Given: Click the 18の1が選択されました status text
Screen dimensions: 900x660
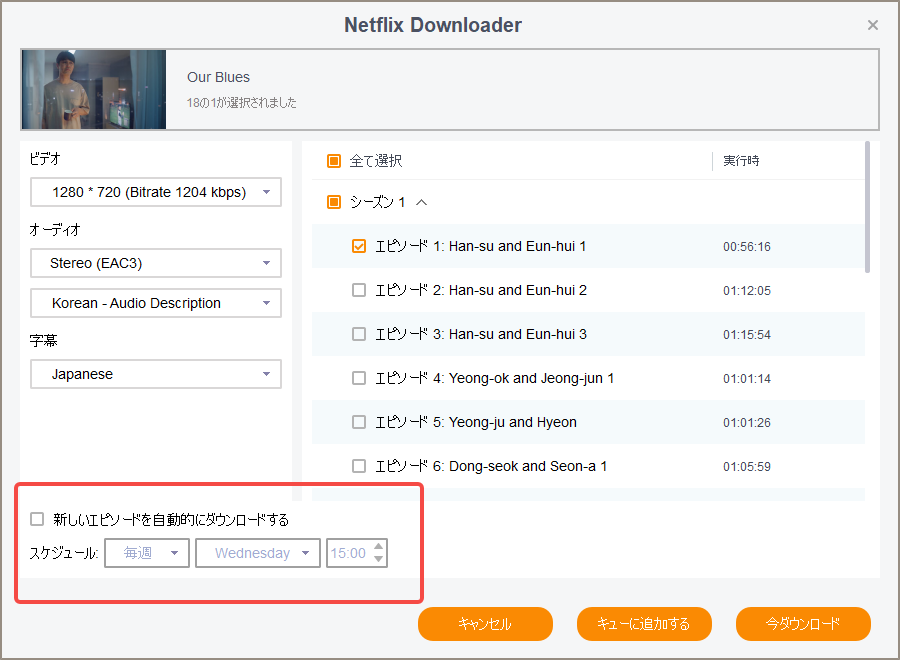Looking at the screenshot, I should 242,103.
